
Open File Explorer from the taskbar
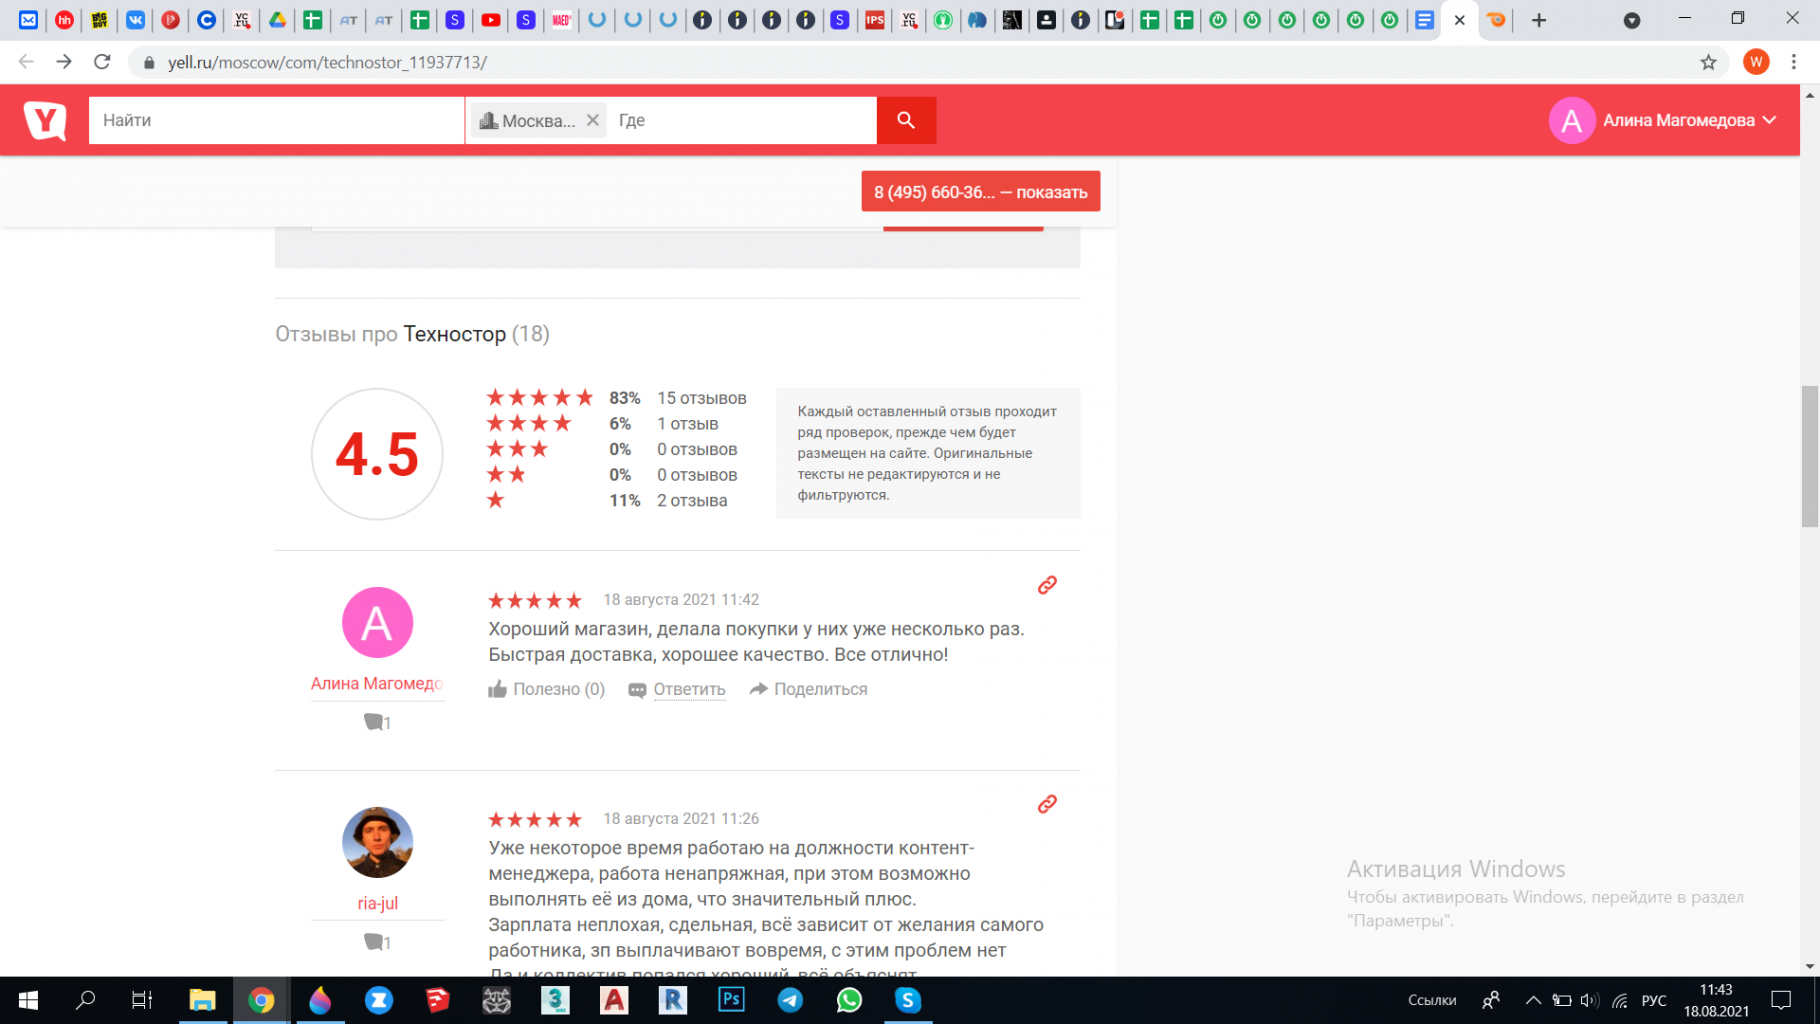(x=202, y=1000)
